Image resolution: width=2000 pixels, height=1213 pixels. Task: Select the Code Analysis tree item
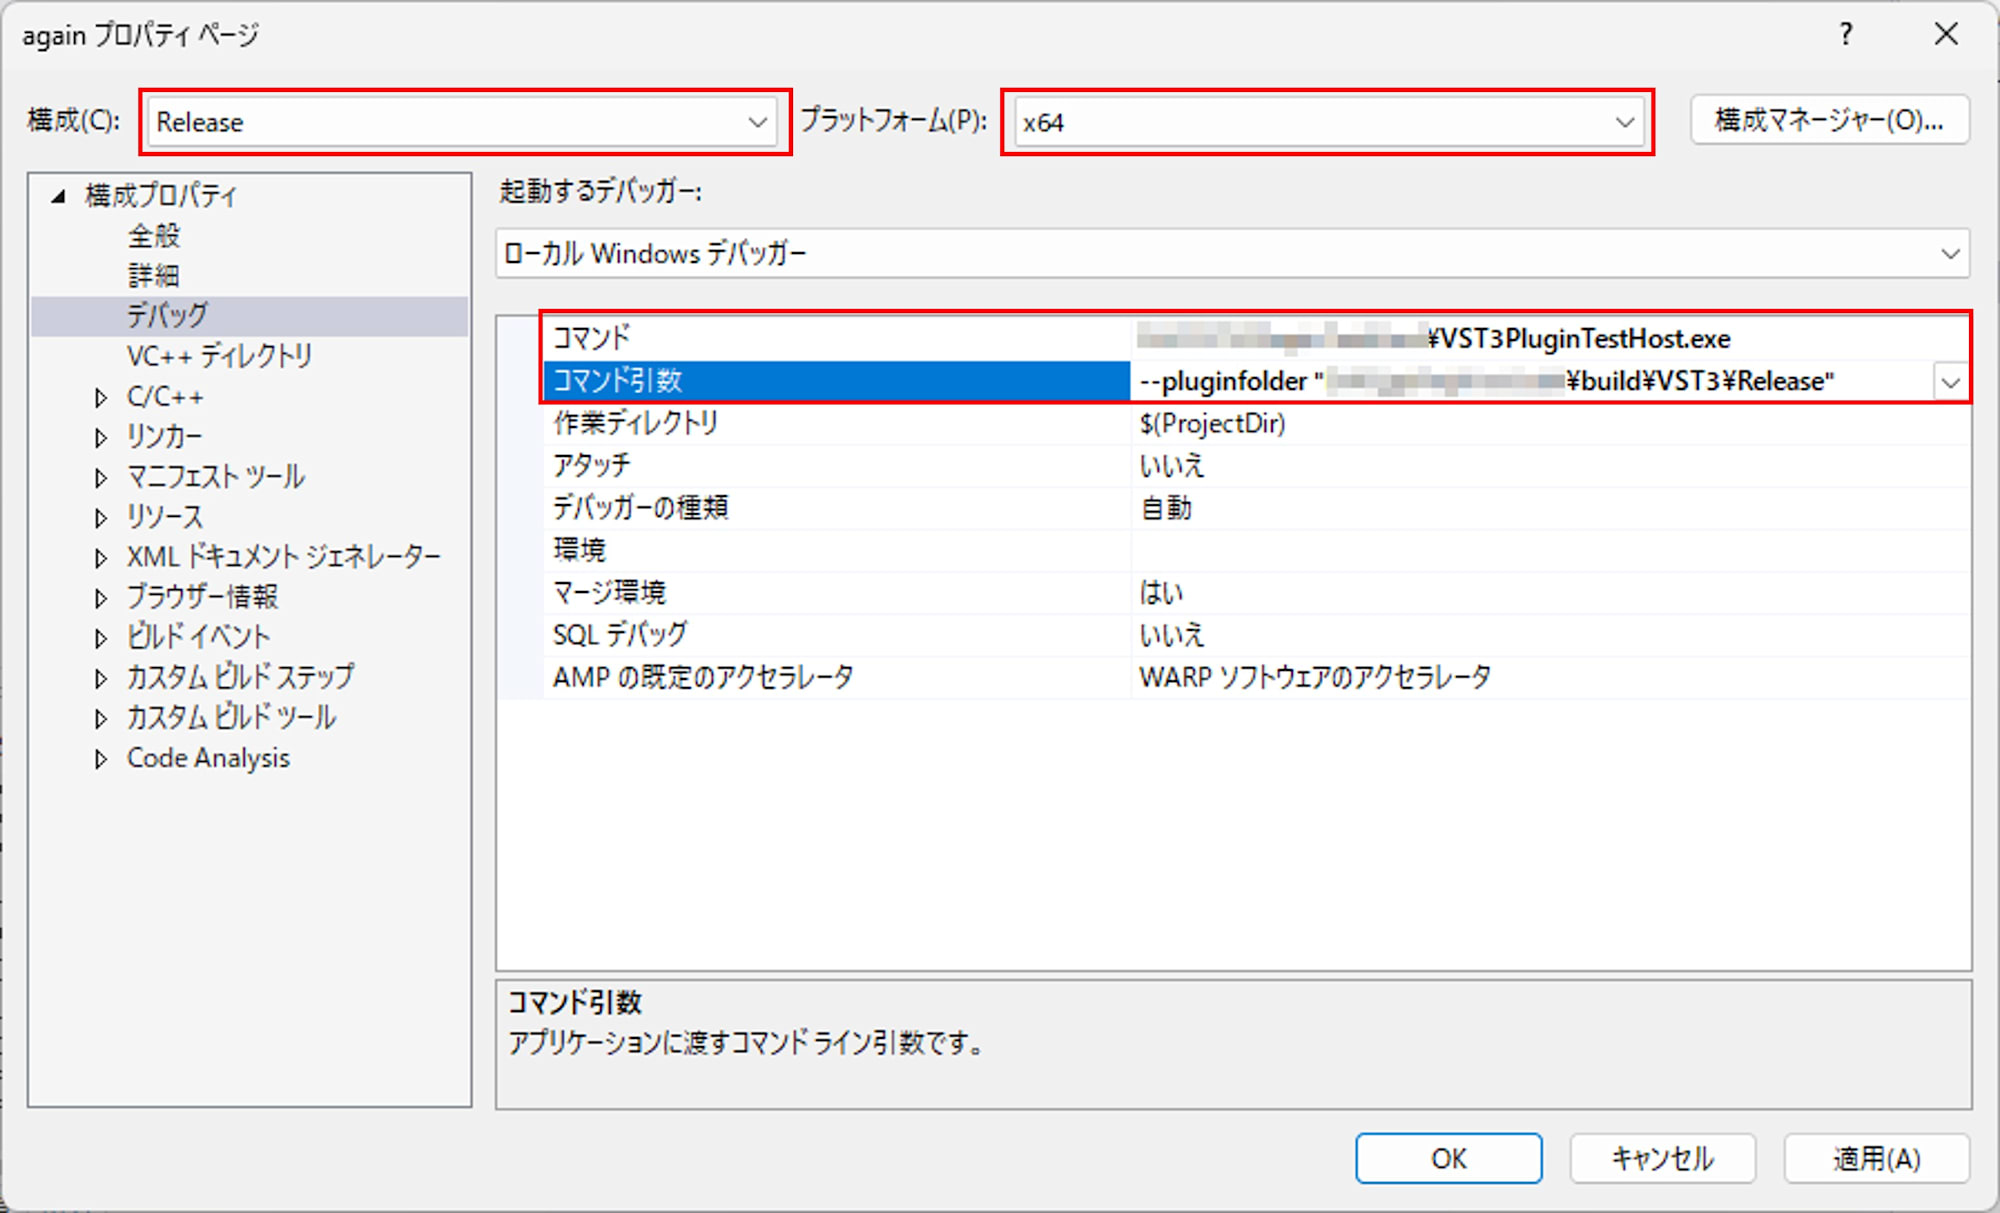pyautogui.click(x=207, y=757)
